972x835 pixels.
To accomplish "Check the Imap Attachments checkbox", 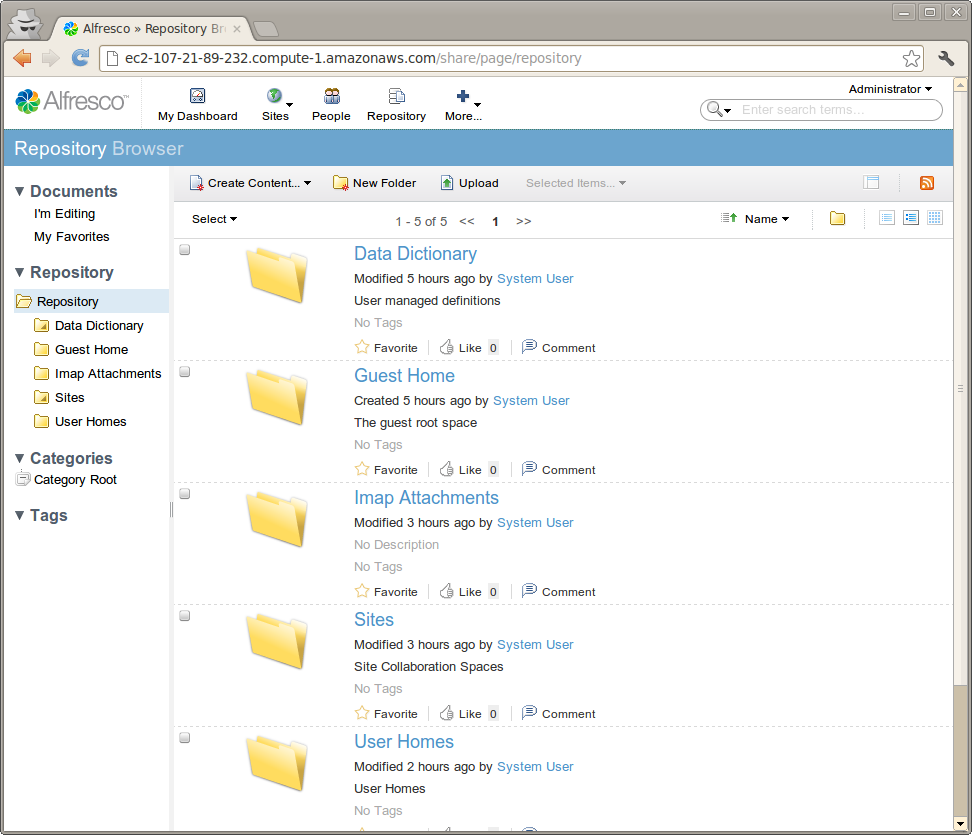I will pyautogui.click(x=185, y=494).
